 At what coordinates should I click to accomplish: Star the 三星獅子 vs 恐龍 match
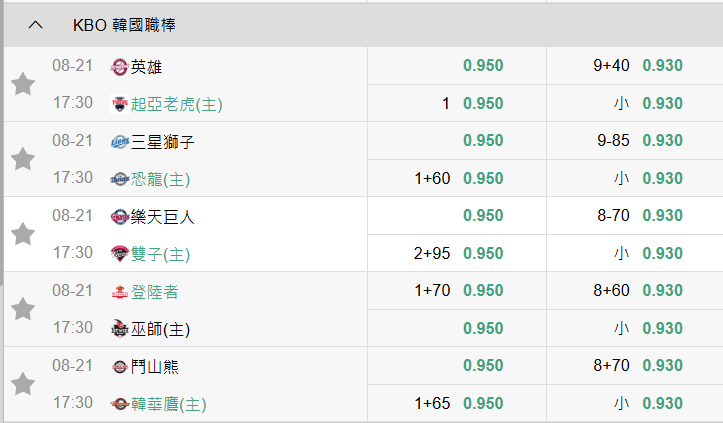pos(23,159)
